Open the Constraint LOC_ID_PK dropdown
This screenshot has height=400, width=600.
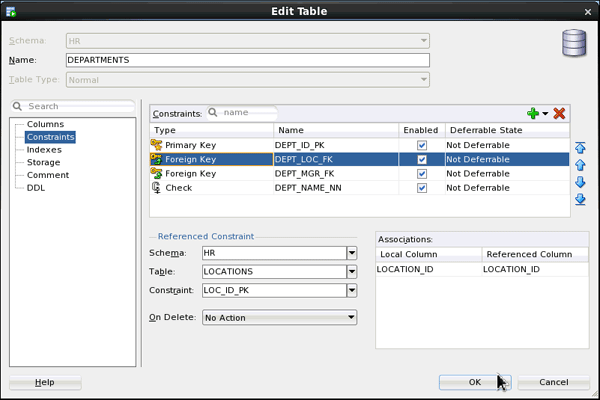(x=351, y=290)
